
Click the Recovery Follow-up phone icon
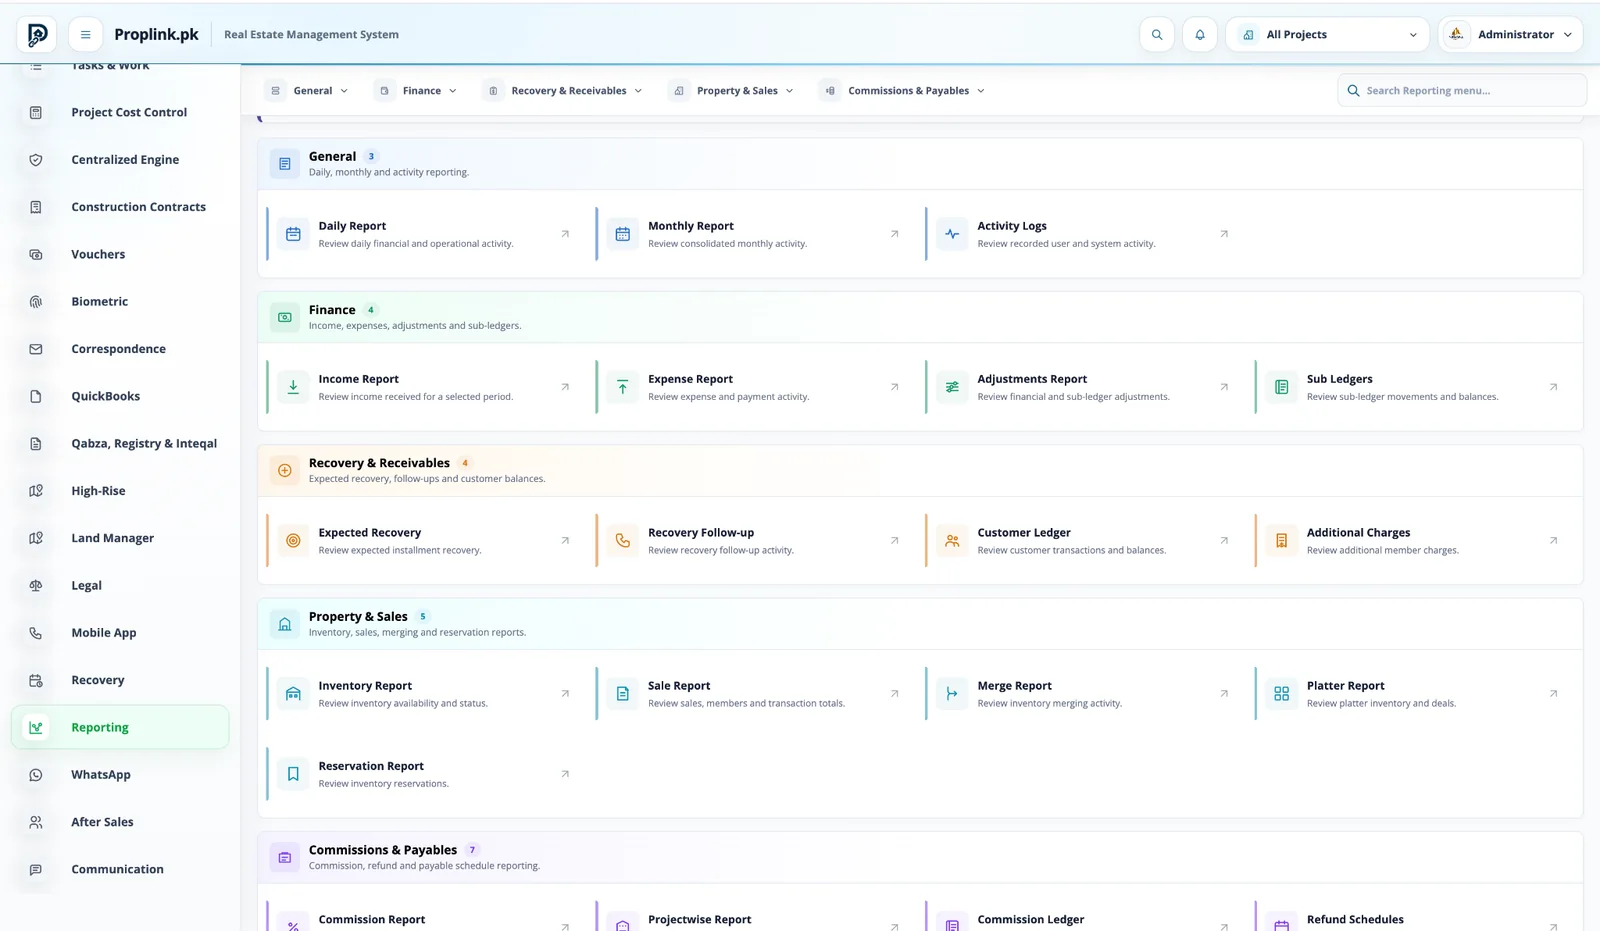[x=622, y=541]
